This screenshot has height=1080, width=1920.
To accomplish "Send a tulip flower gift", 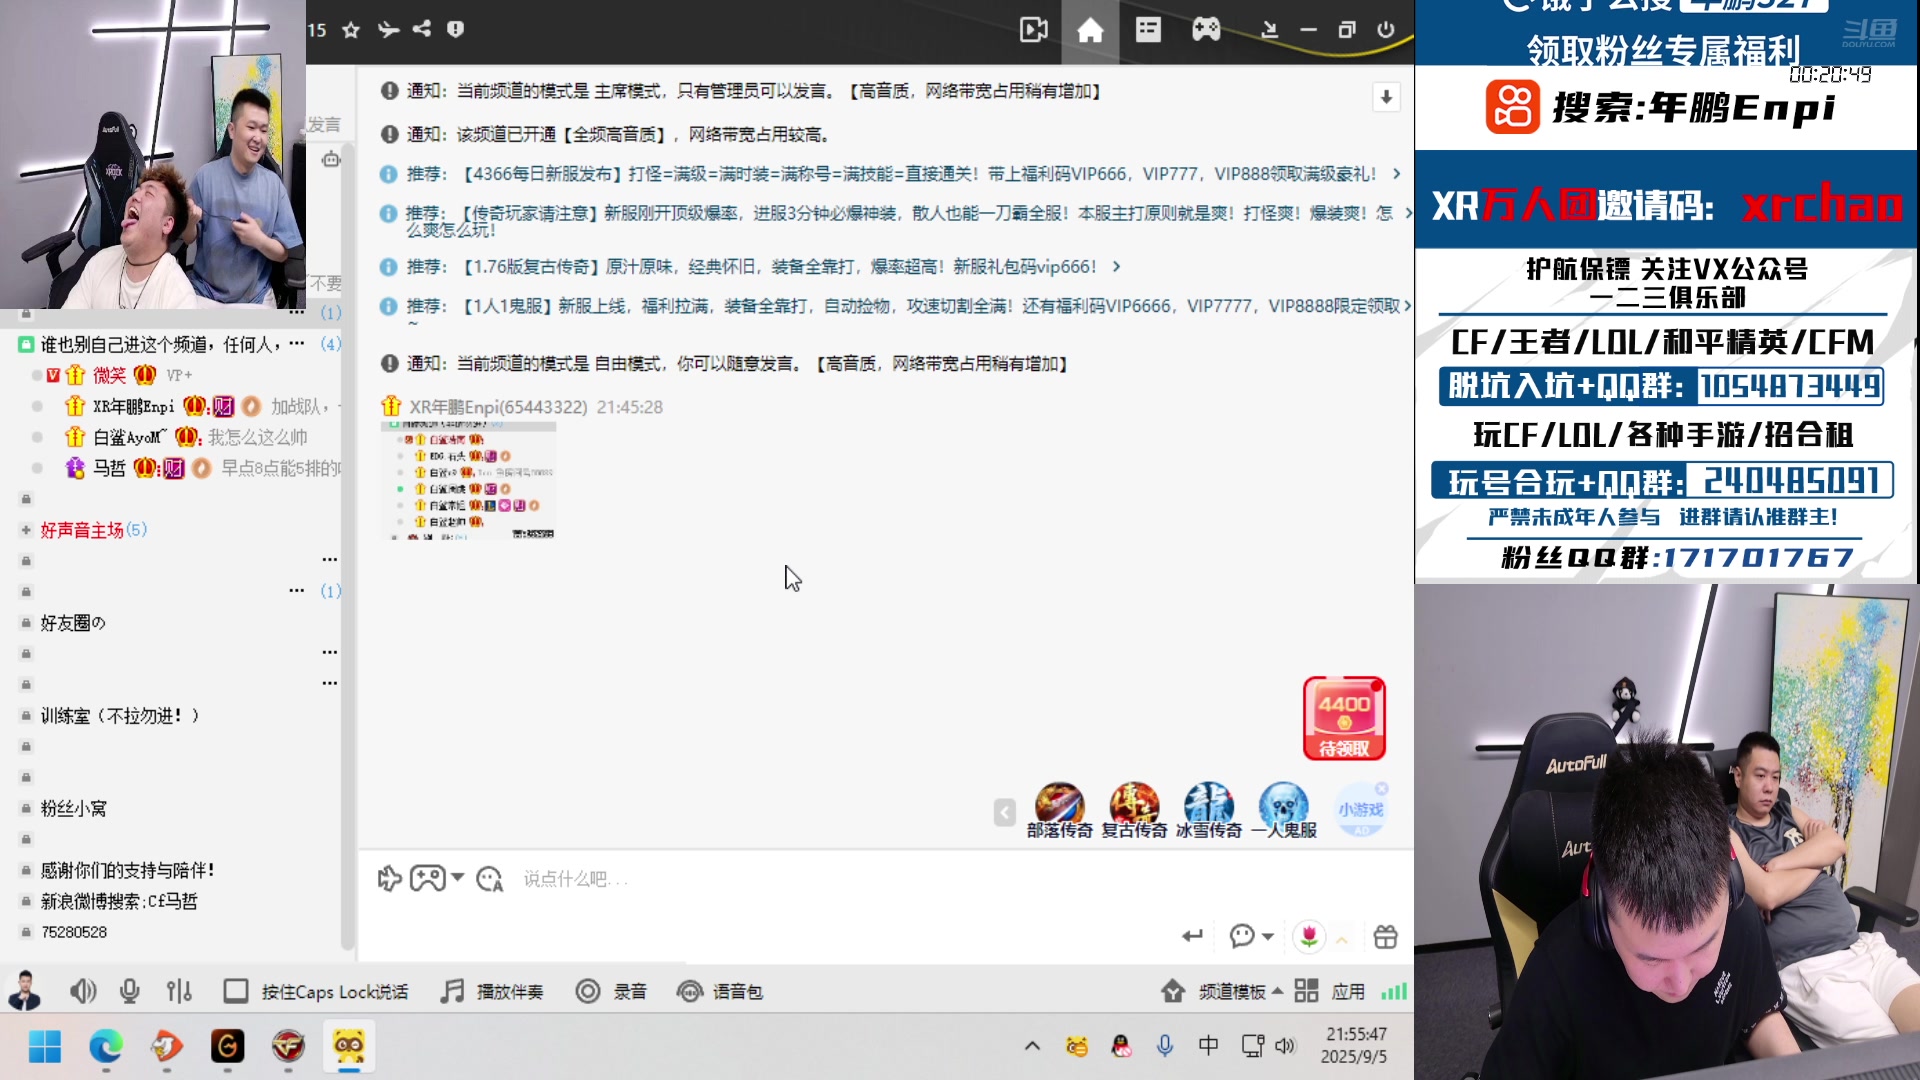I will (x=1308, y=936).
